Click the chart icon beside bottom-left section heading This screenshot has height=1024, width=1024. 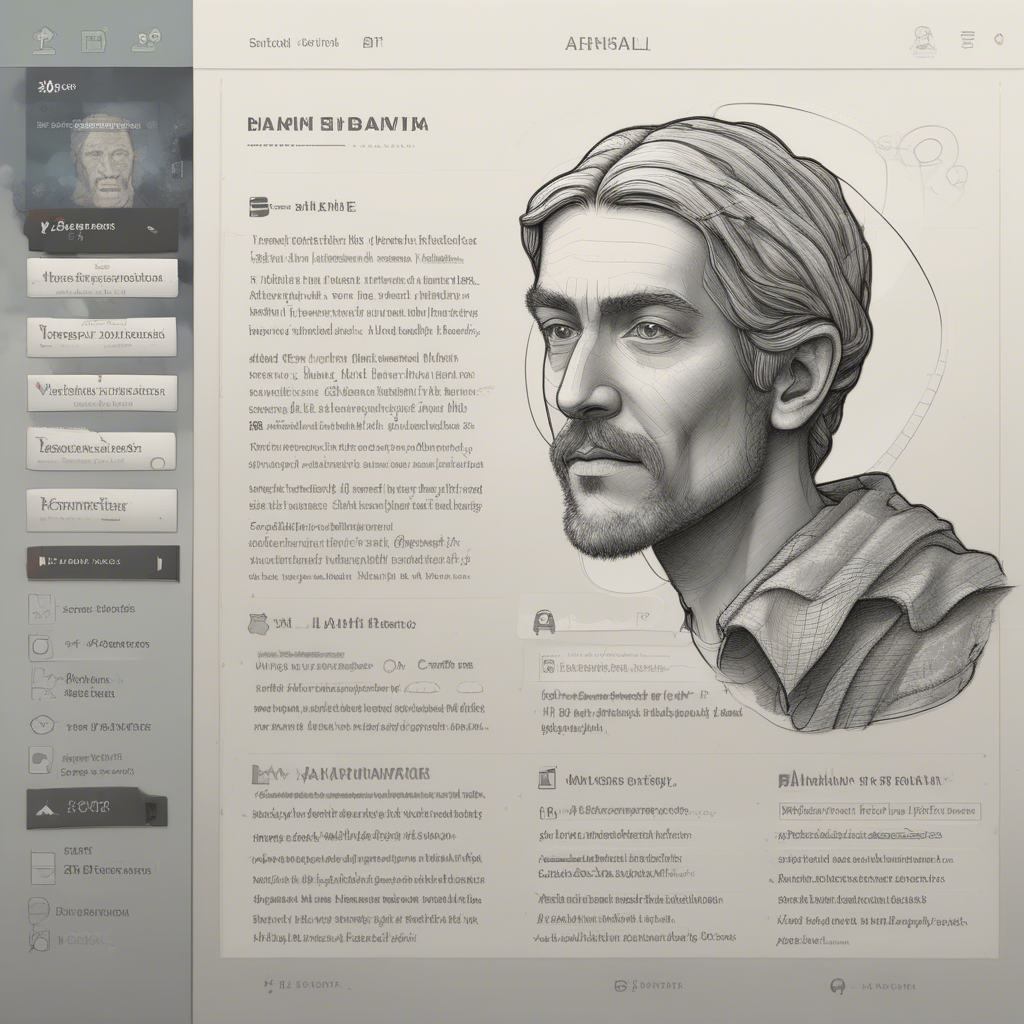click(x=270, y=775)
